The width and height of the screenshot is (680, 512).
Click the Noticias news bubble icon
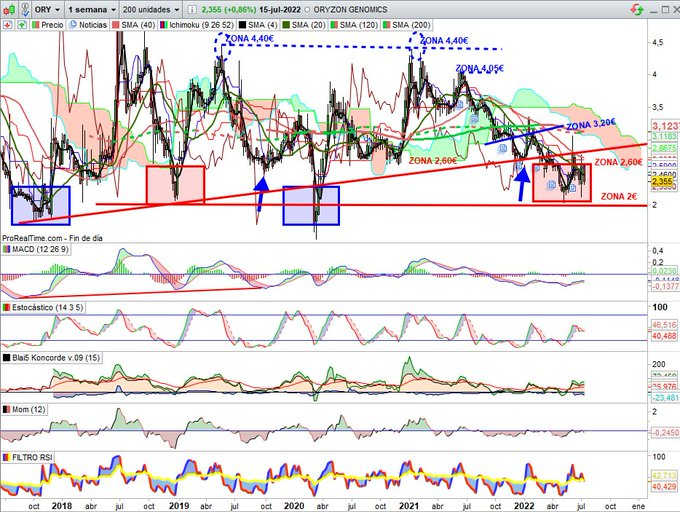tap(73, 25)
